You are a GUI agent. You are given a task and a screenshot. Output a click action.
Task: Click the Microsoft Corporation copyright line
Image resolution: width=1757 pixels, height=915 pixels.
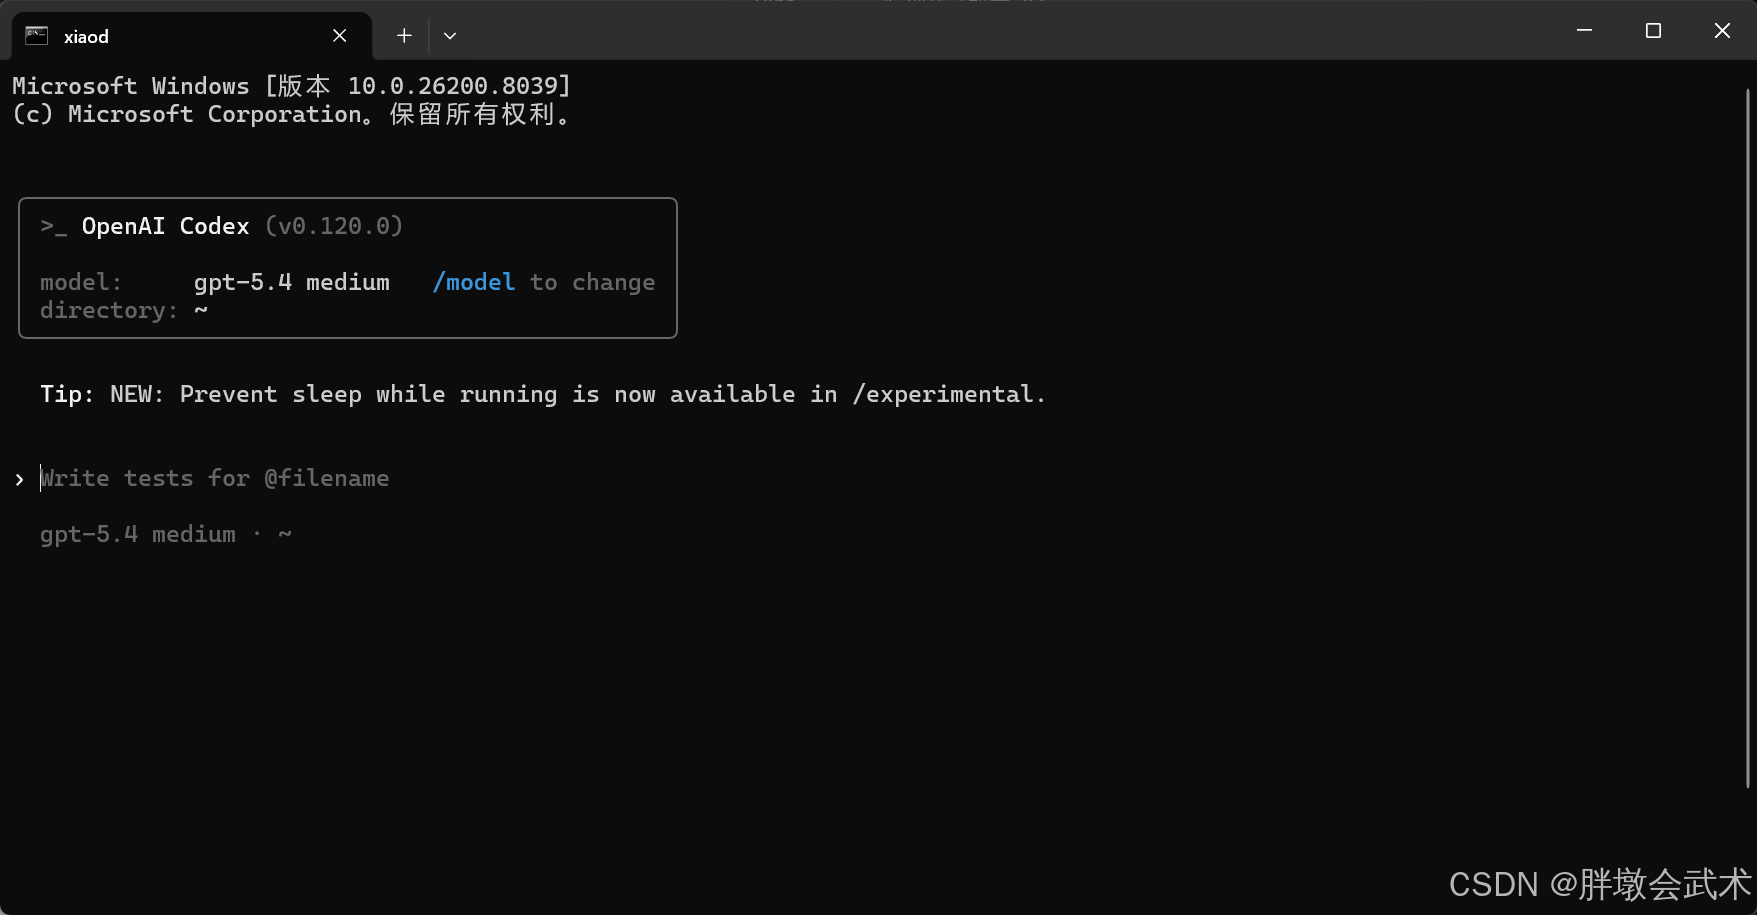[291, 114]
